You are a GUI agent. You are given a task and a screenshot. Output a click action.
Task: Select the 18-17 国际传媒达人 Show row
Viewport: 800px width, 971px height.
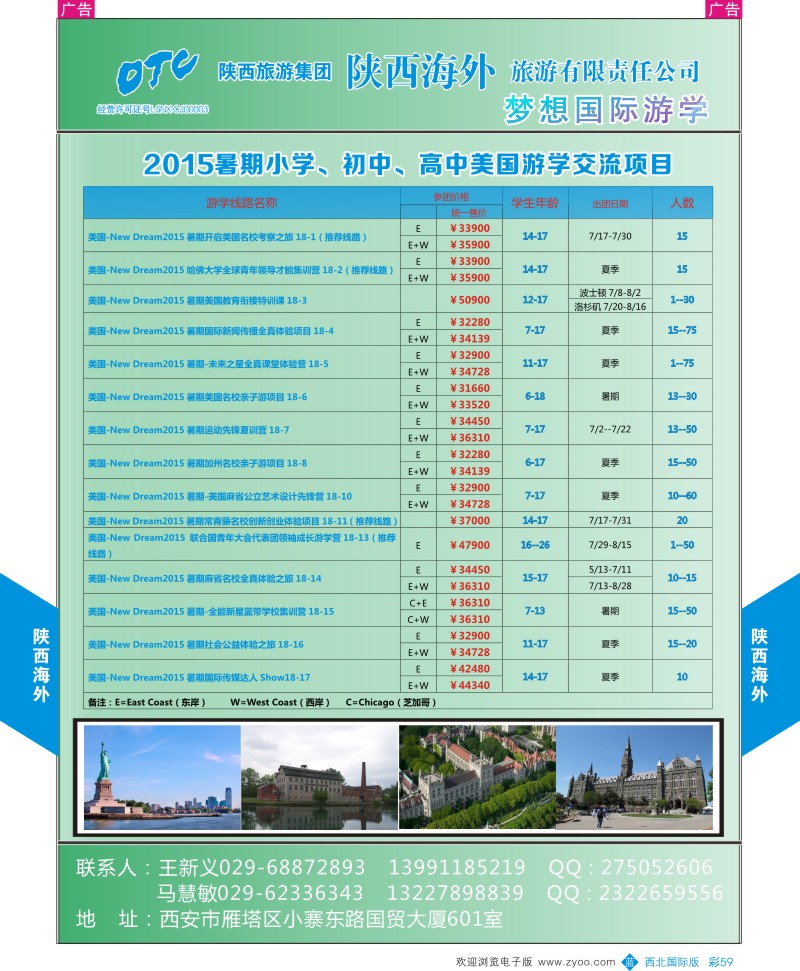click(x=398, y=677)
